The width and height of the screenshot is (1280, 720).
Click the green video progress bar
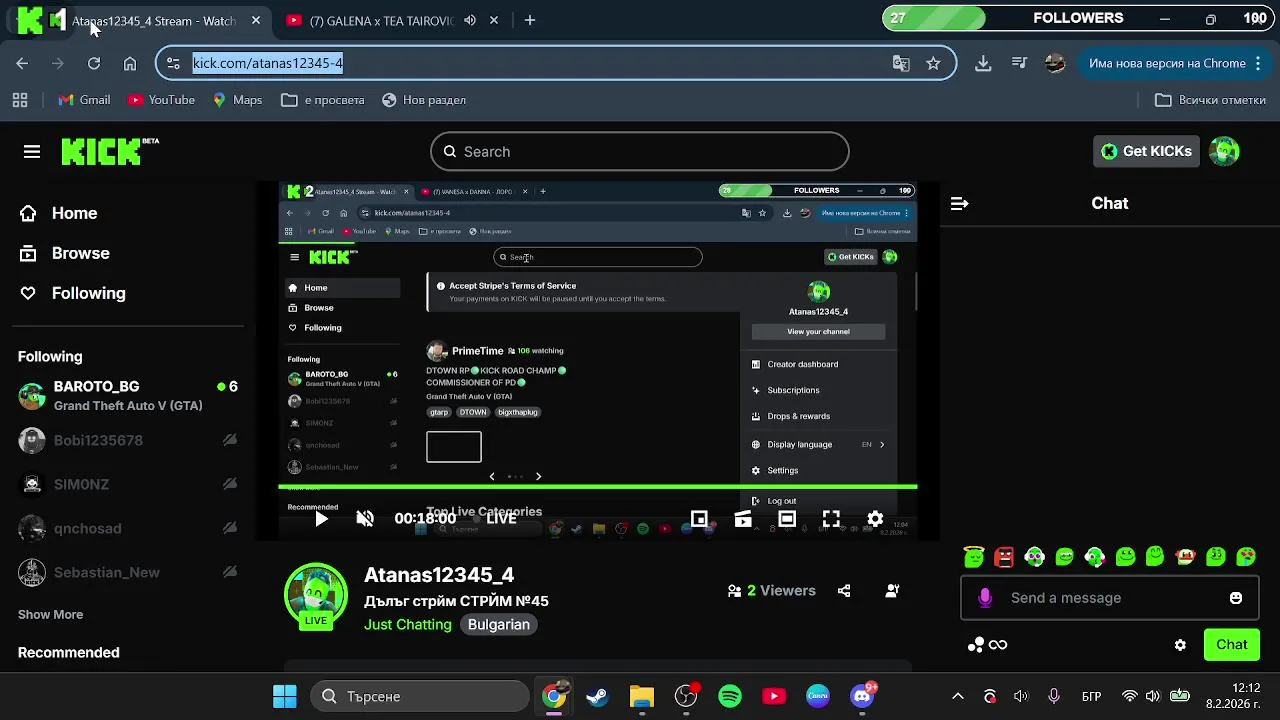[598, 487]
